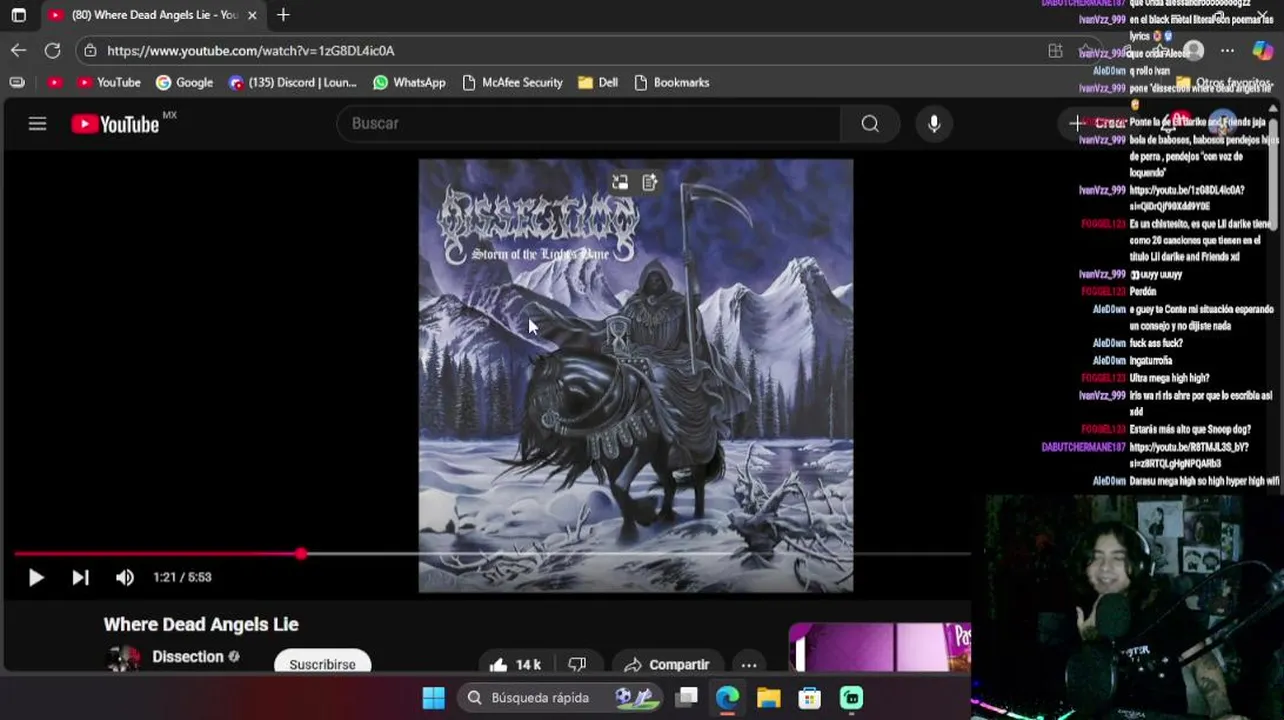Click the browser back arrow
This screenshot has height=720, width=1284.
coord(19,50)
